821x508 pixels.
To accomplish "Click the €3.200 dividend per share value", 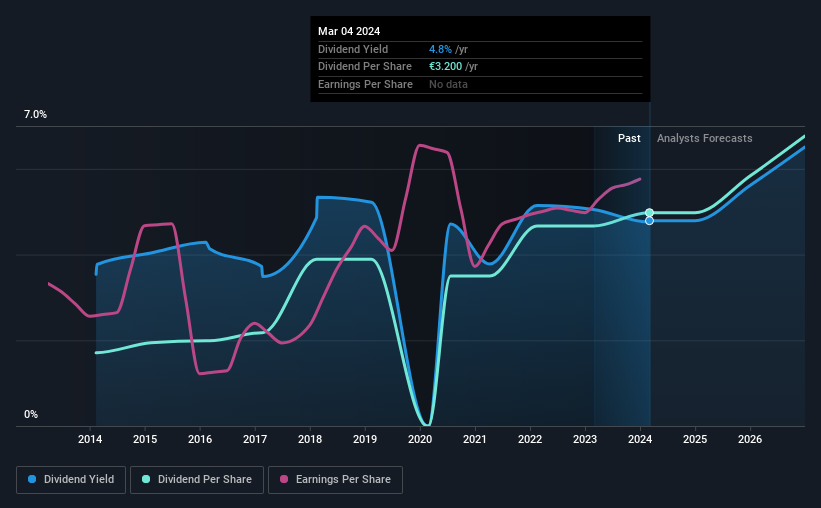I will 446,67.
